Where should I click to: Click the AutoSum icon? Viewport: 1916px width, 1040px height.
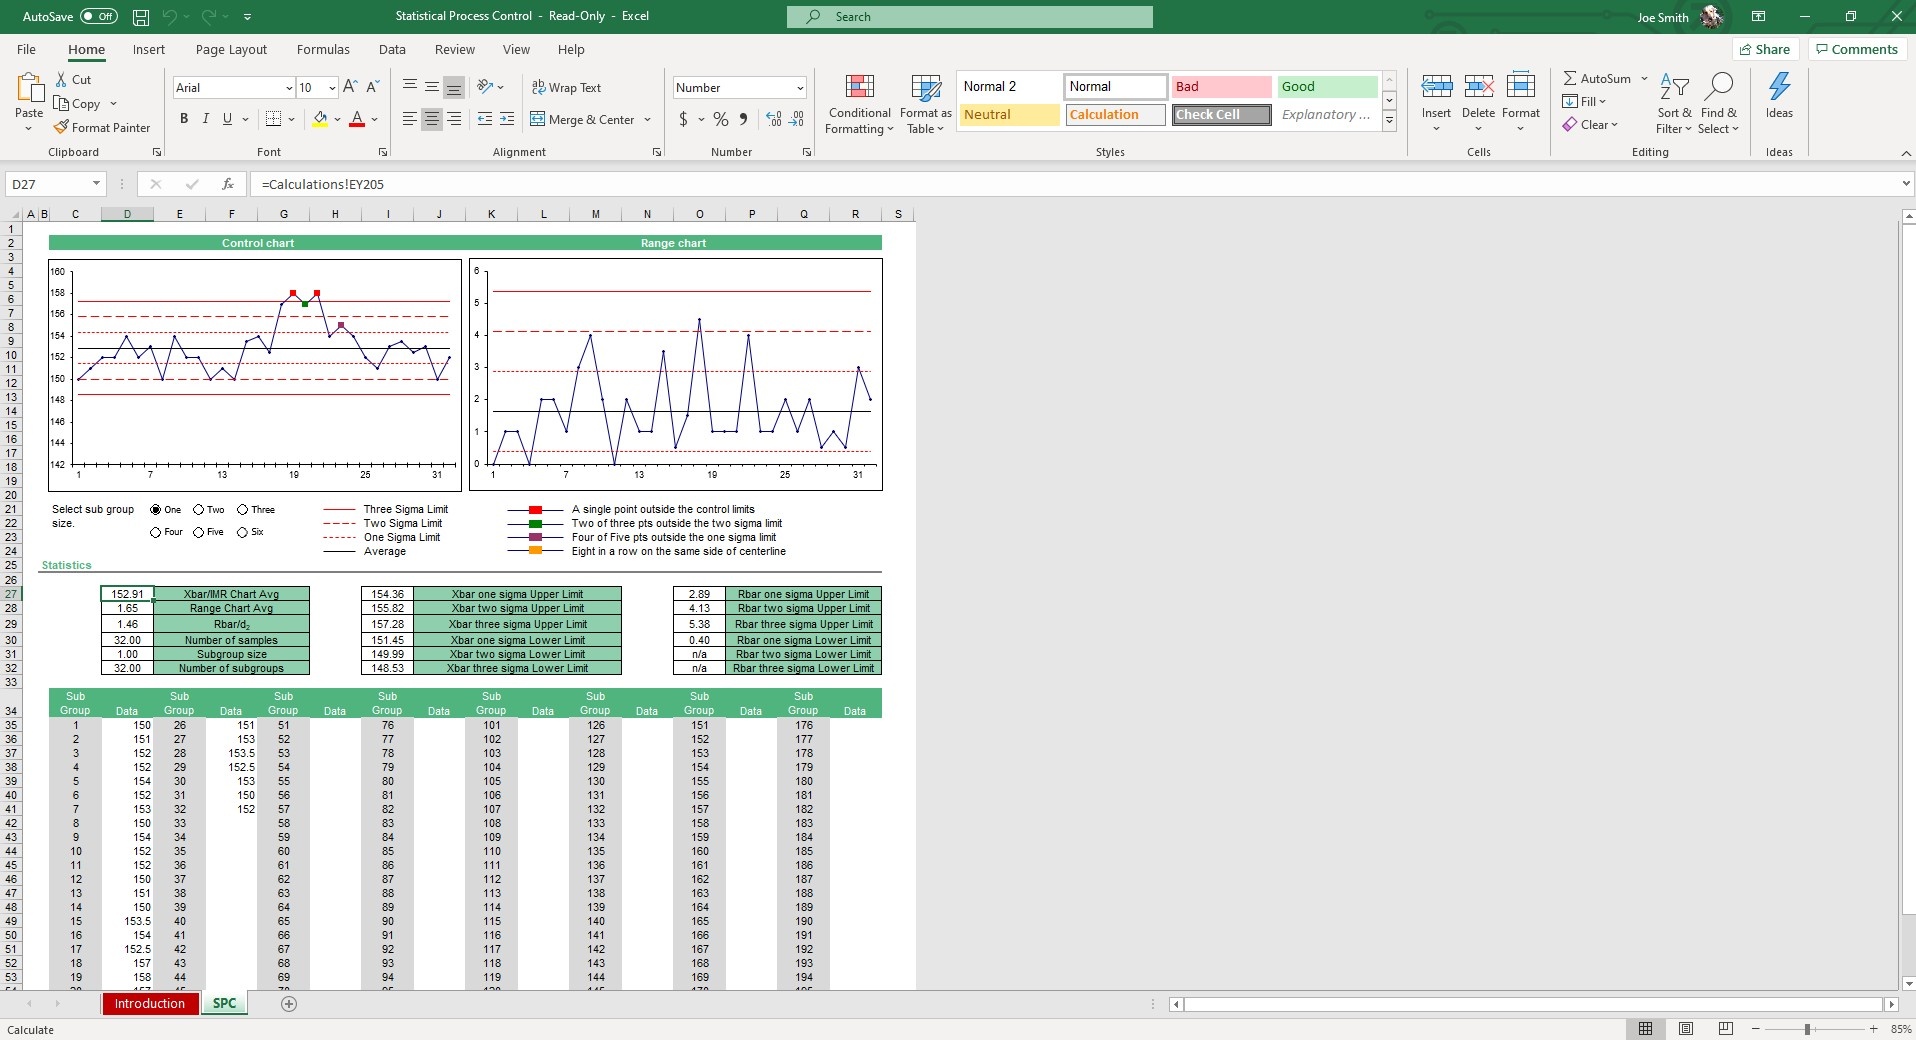coord(1572,78)
